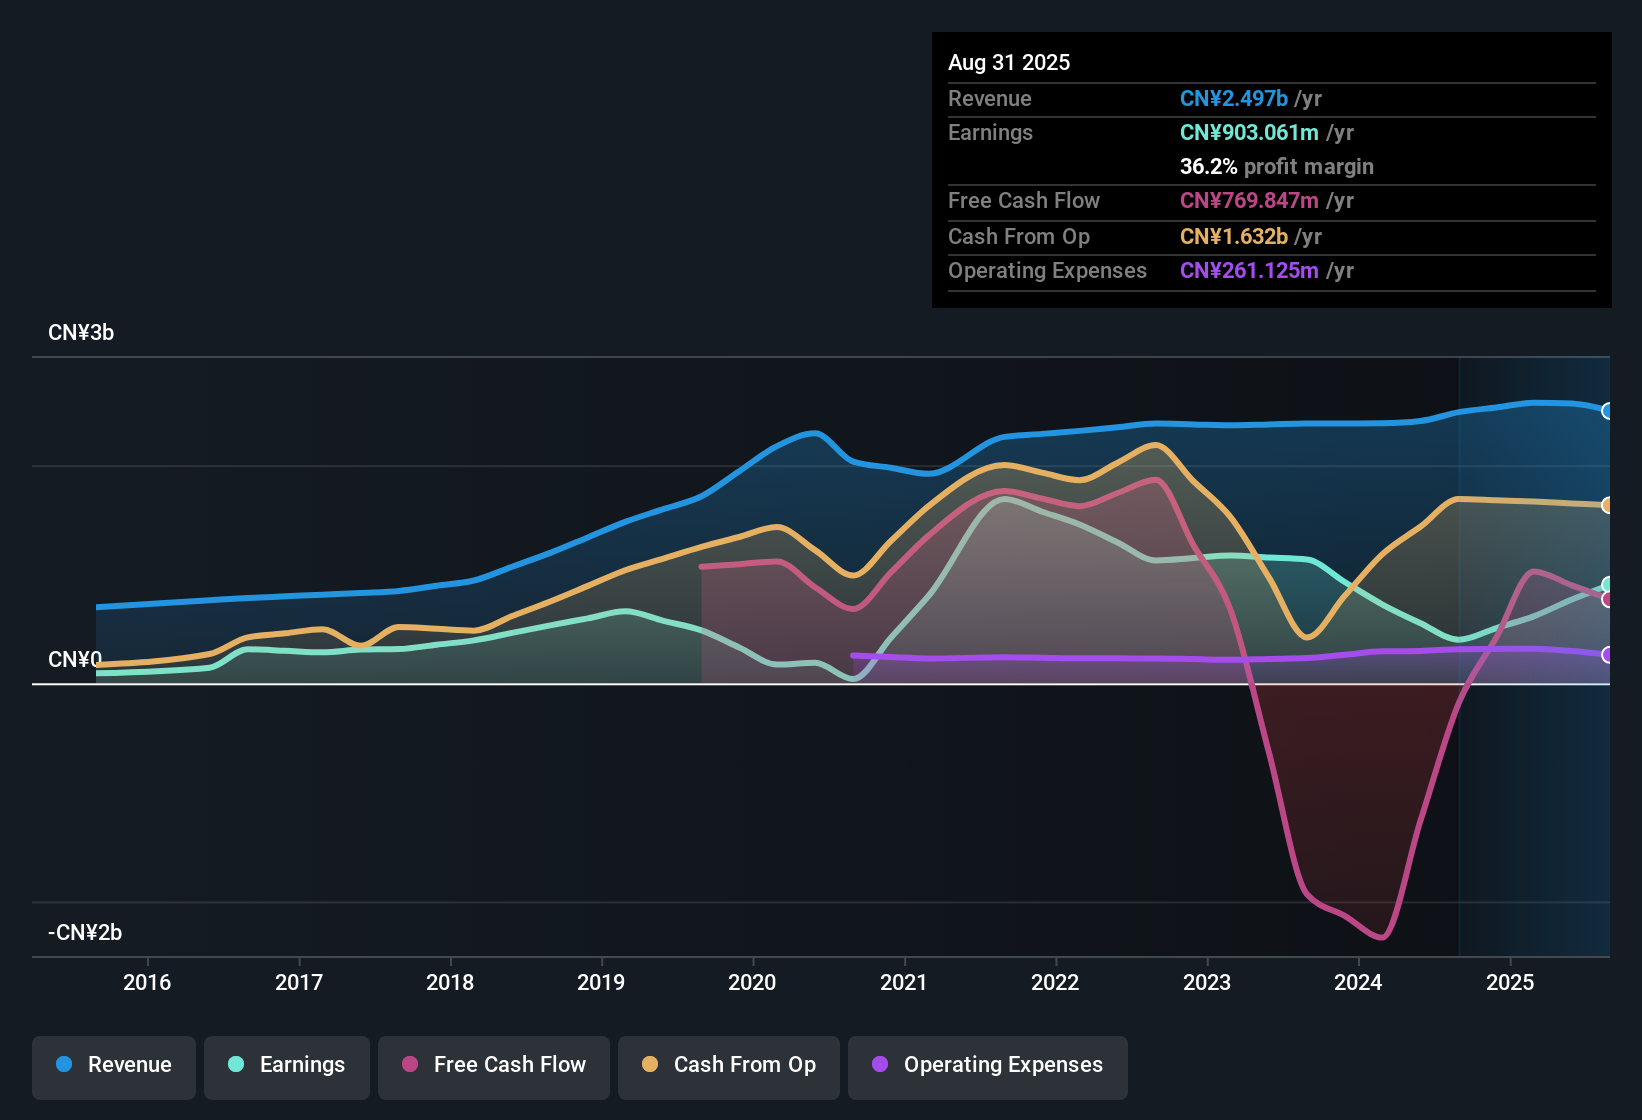This screenshot has height=1120, width=1642.
Task: Click the CN¥2.497b revenue value link
Action: click(1233, 98)
